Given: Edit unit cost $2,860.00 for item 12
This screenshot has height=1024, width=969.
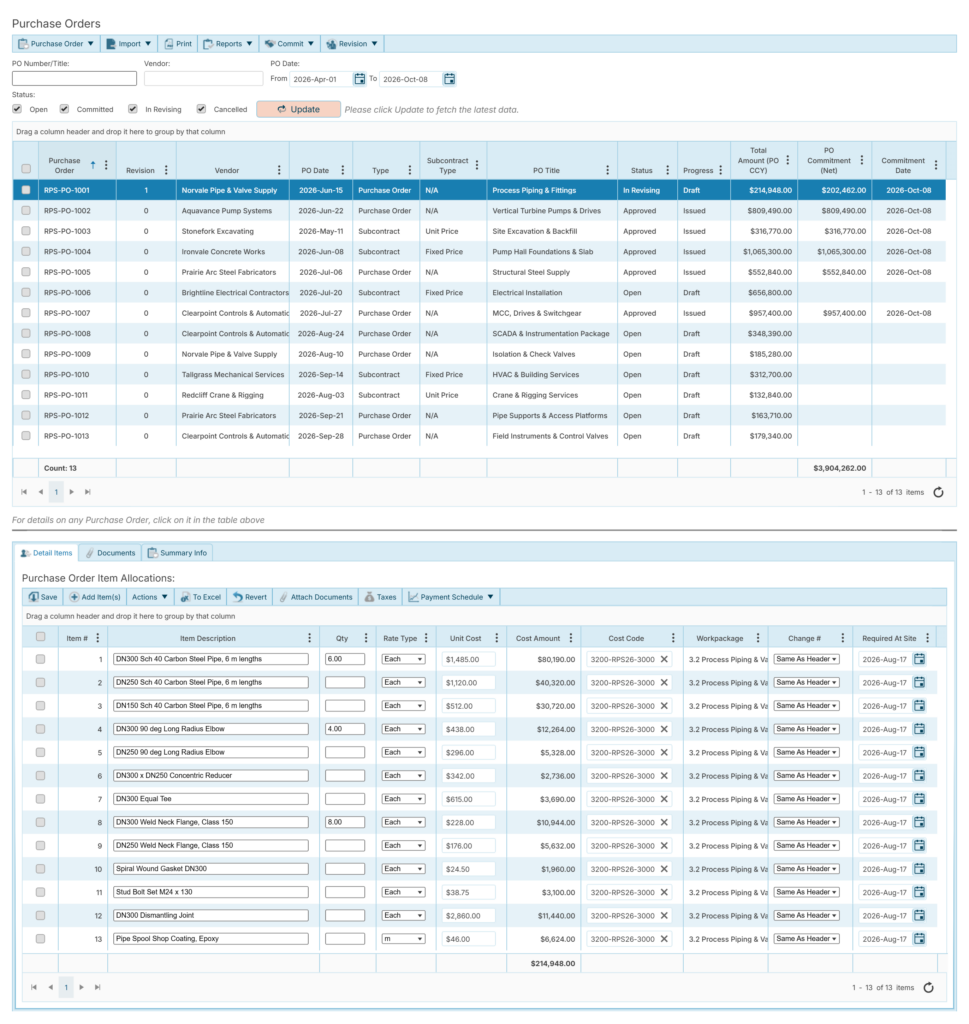Looking at the screenshot, I should tap(468, 916).
